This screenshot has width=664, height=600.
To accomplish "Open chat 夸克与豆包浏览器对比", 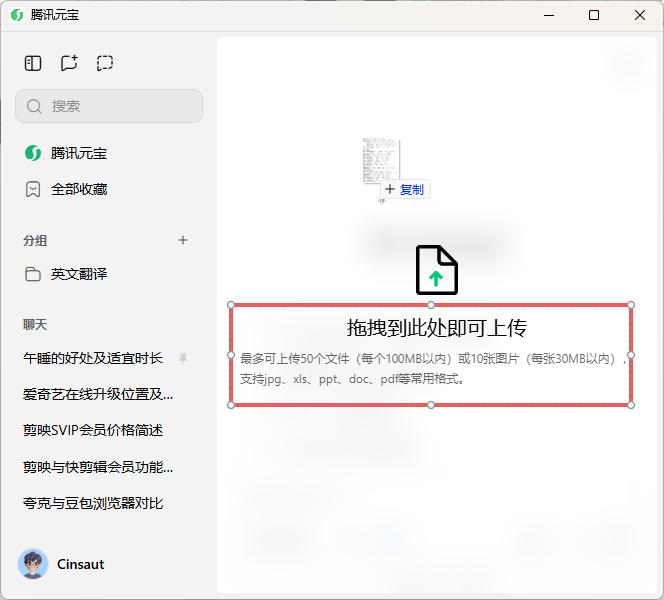I will click(93, 503).
